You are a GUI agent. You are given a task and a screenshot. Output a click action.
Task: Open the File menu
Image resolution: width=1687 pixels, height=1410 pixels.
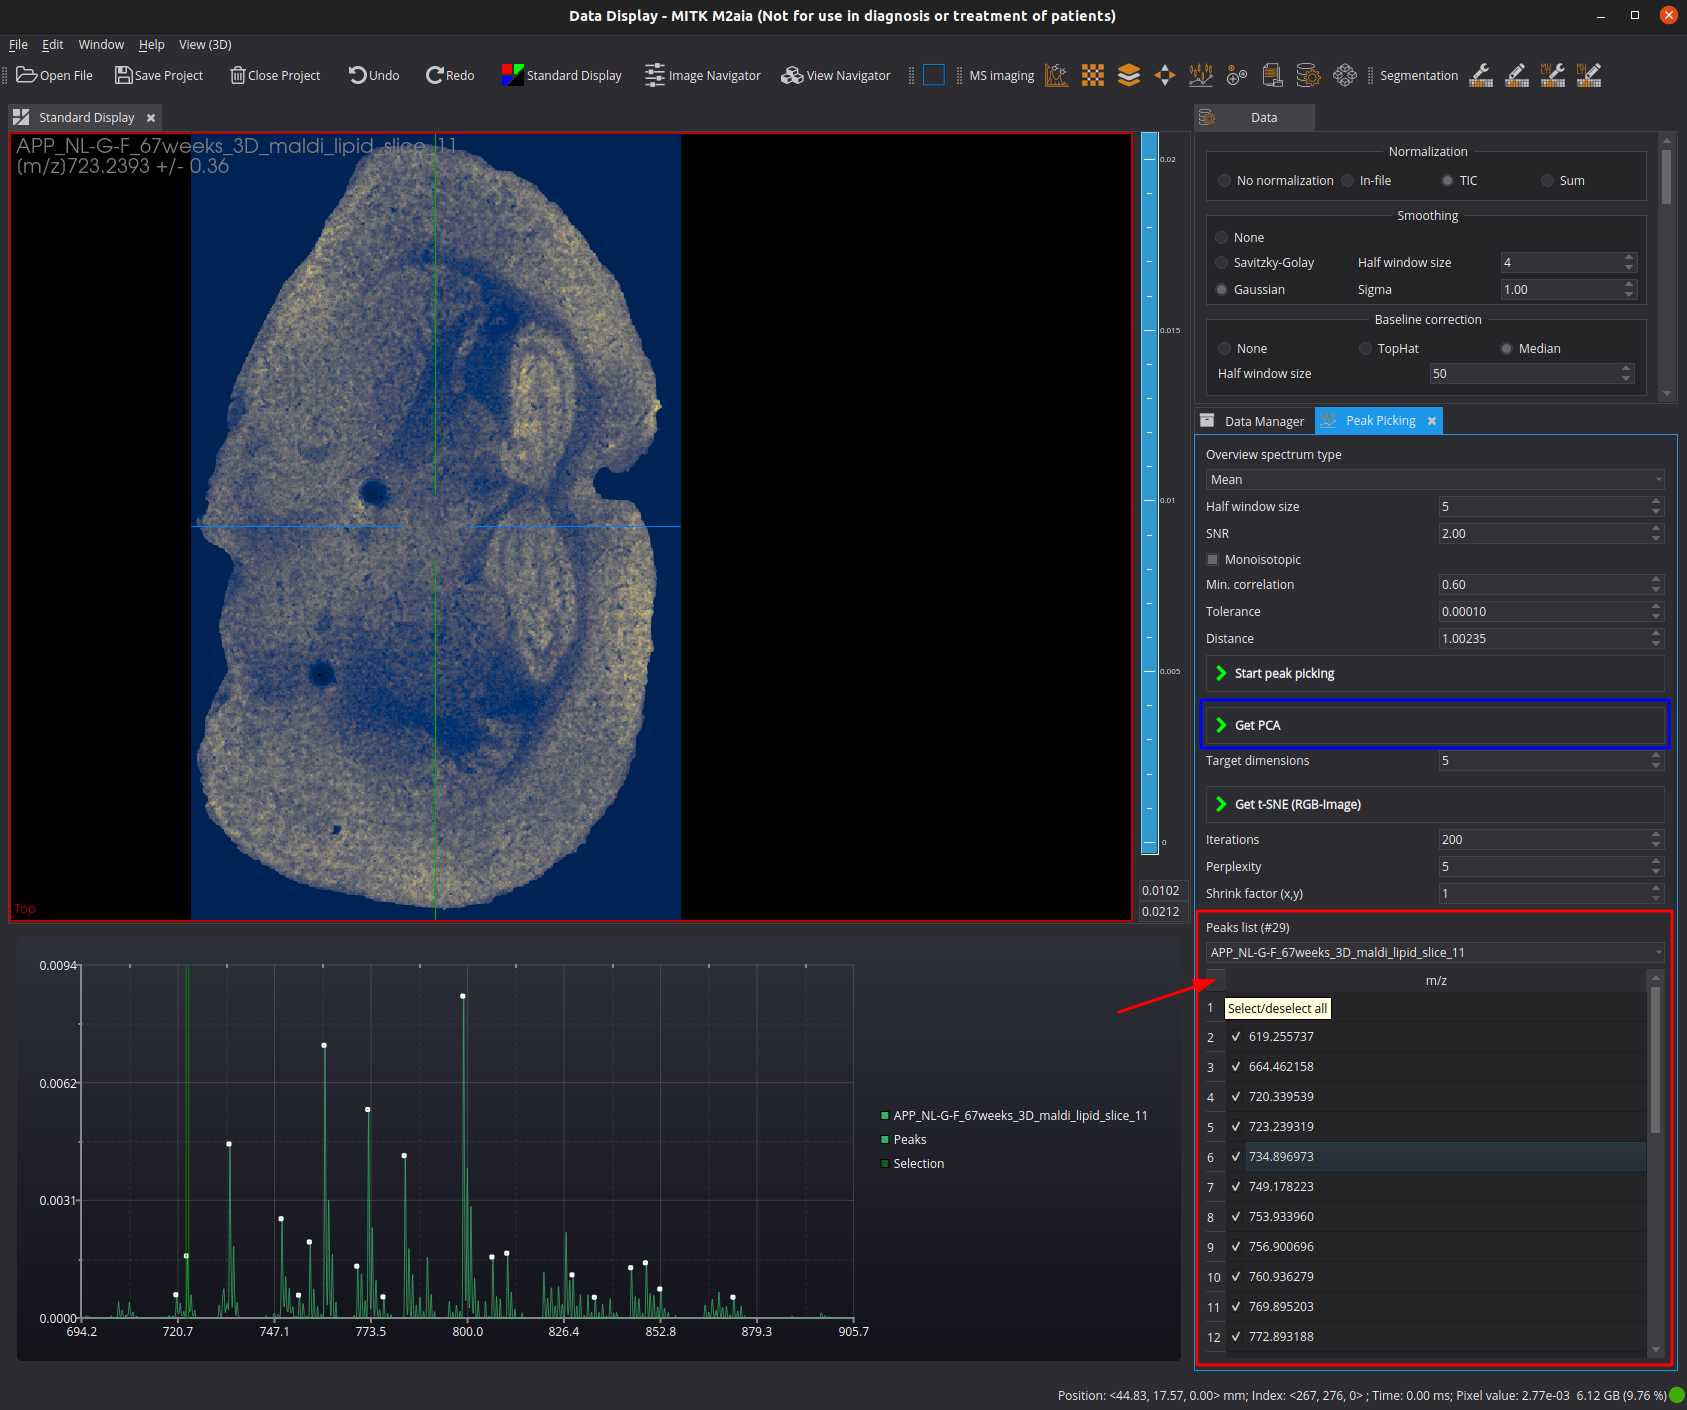pos(18,45)
